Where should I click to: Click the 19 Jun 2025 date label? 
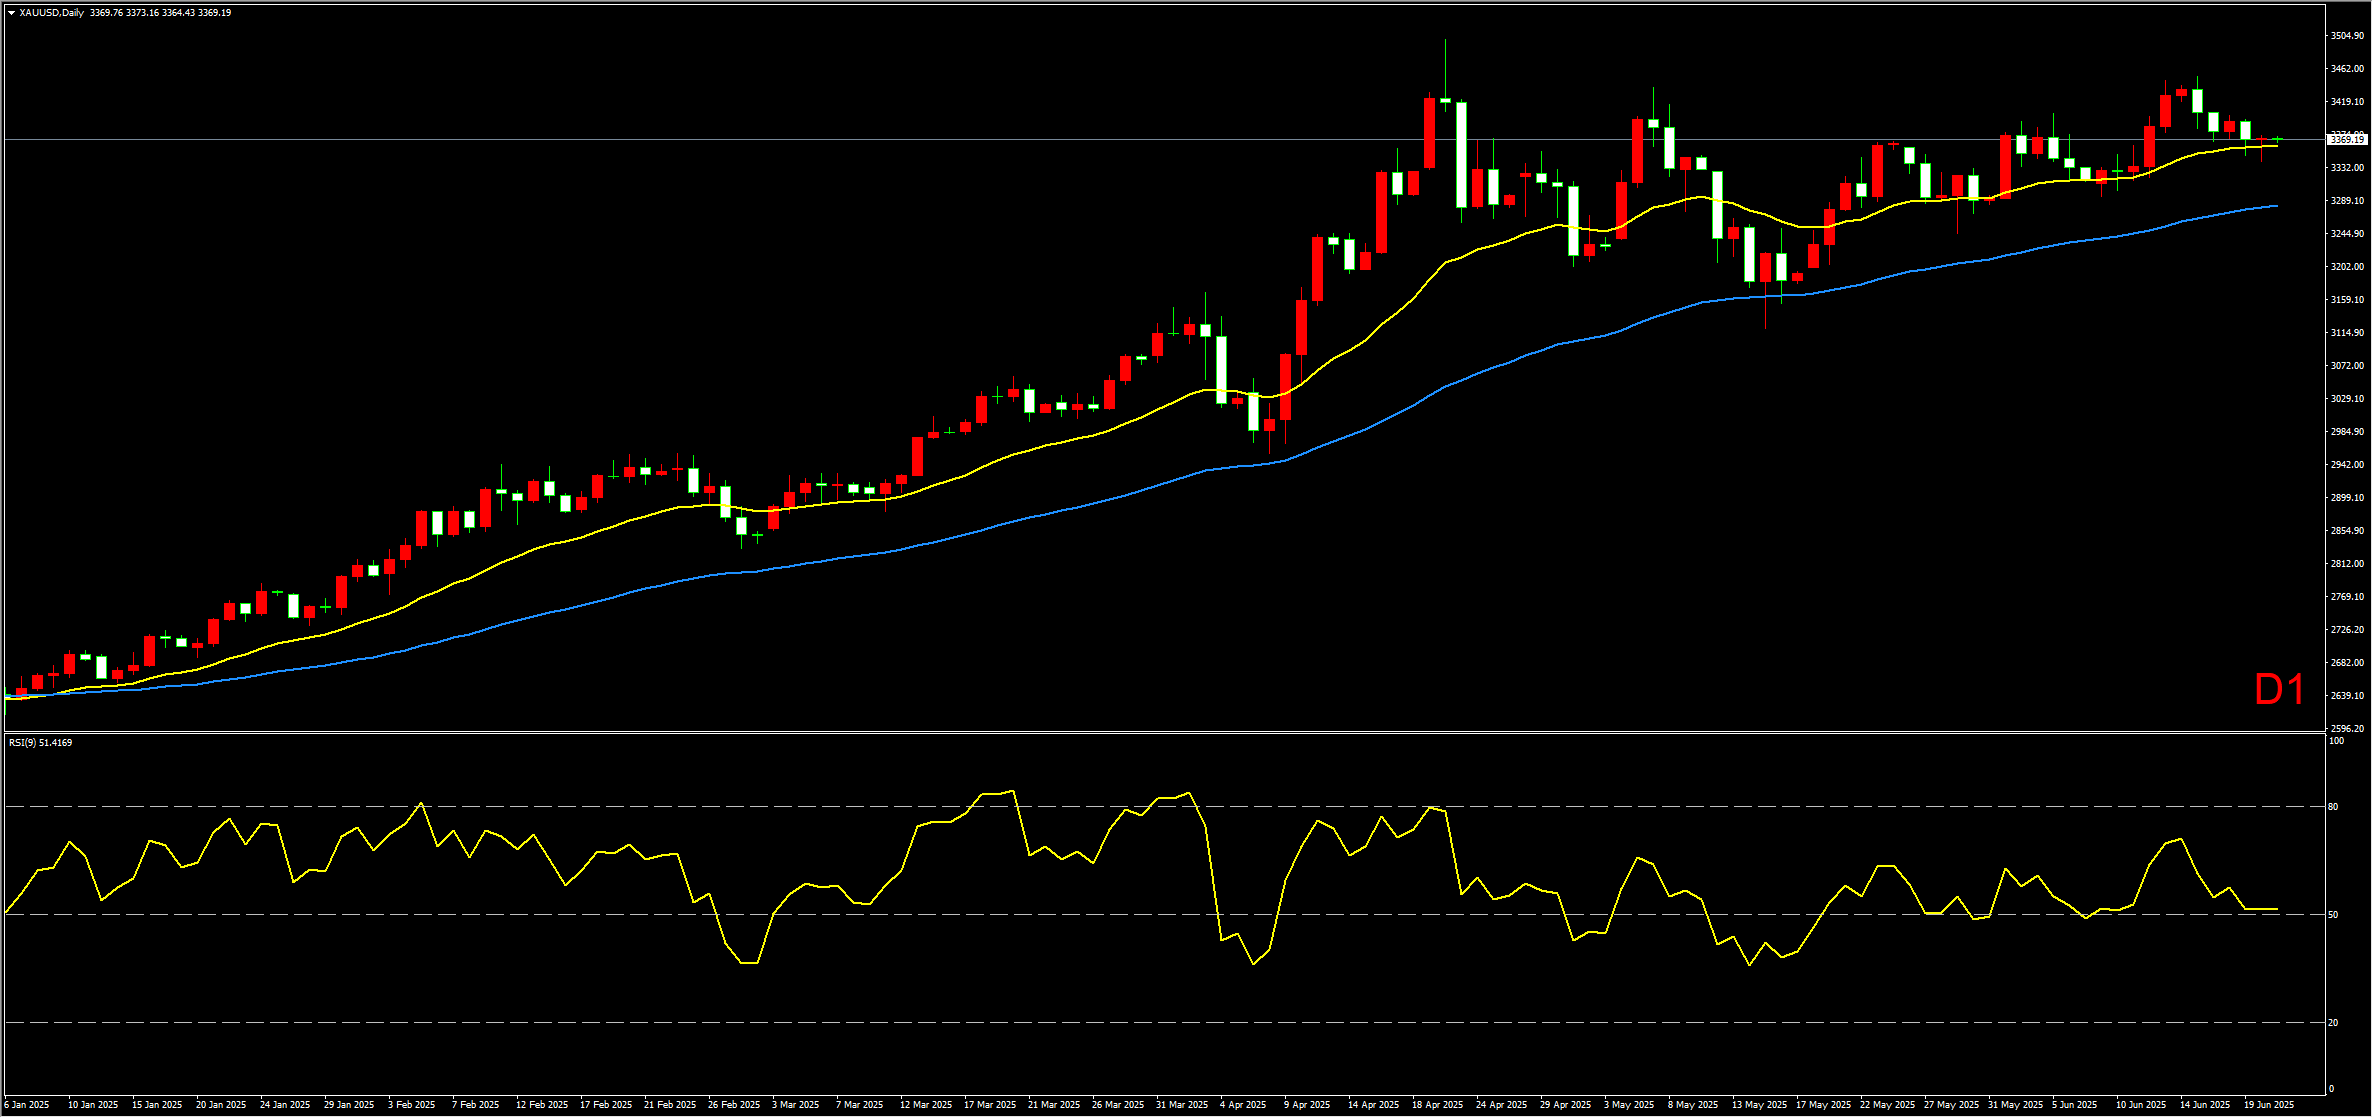point(2269,1105)
